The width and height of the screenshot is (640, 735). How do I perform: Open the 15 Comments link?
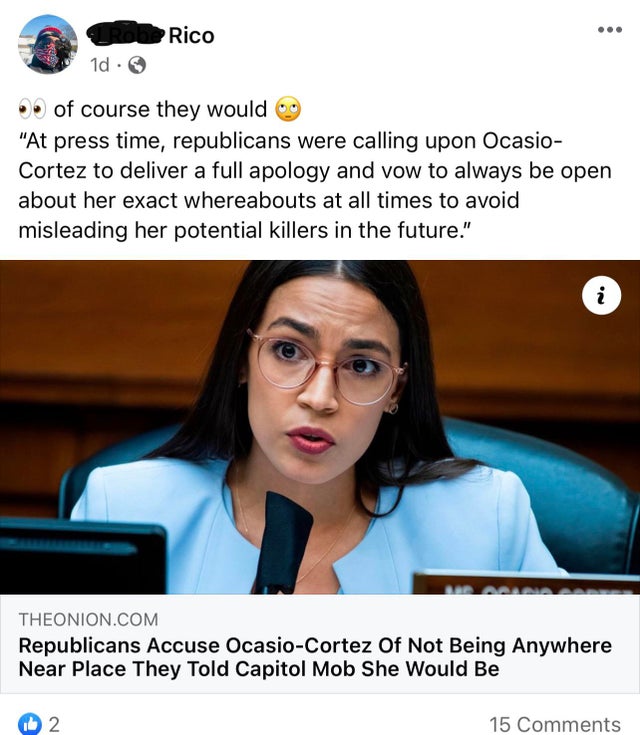(555, 724)
